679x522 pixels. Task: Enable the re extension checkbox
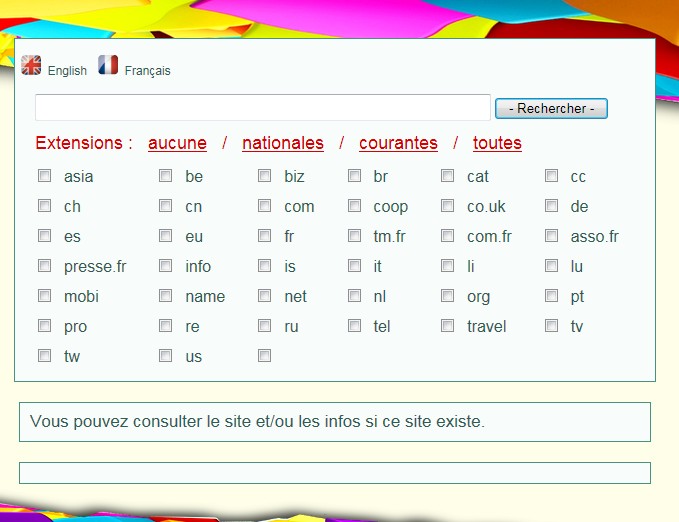click(165, 326)
